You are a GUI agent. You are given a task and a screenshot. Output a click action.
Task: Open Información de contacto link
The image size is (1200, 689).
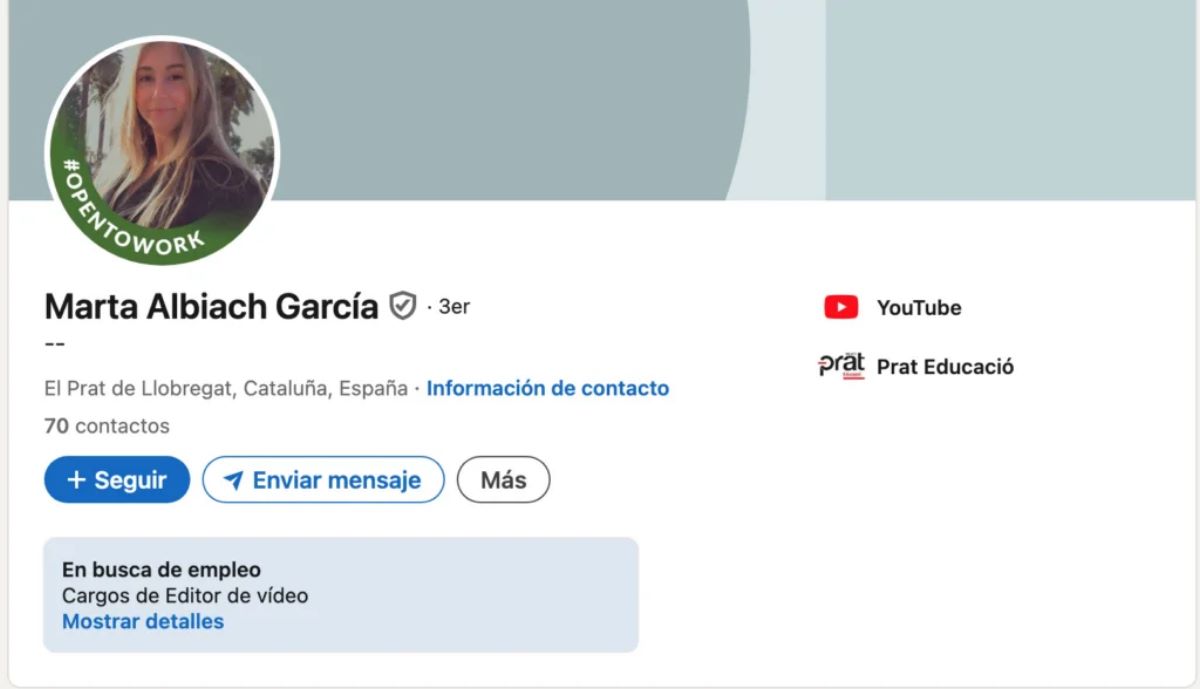coord(548,388)
